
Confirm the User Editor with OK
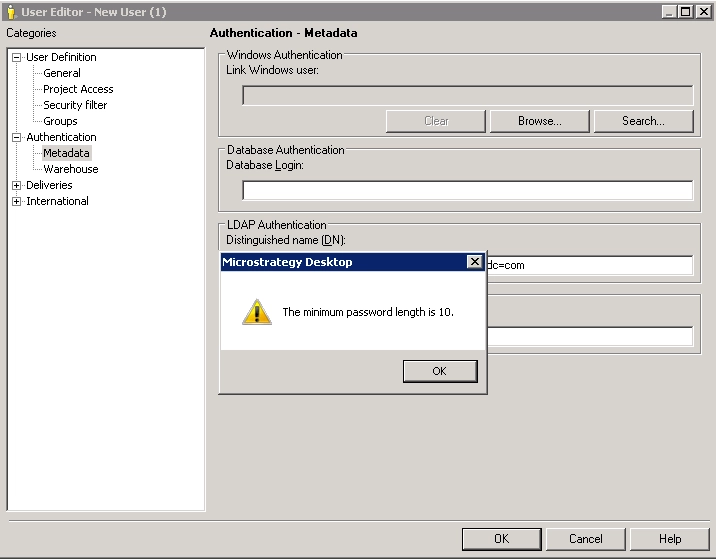501,539
